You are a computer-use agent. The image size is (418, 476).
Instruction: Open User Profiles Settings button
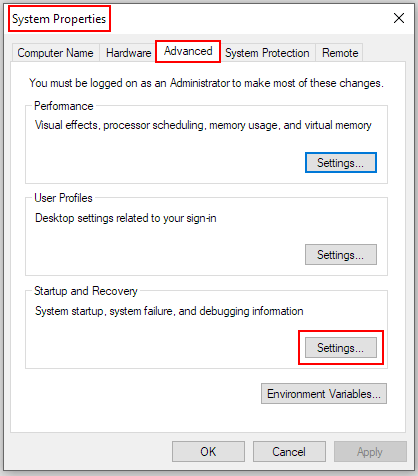(x=341, y=255)
